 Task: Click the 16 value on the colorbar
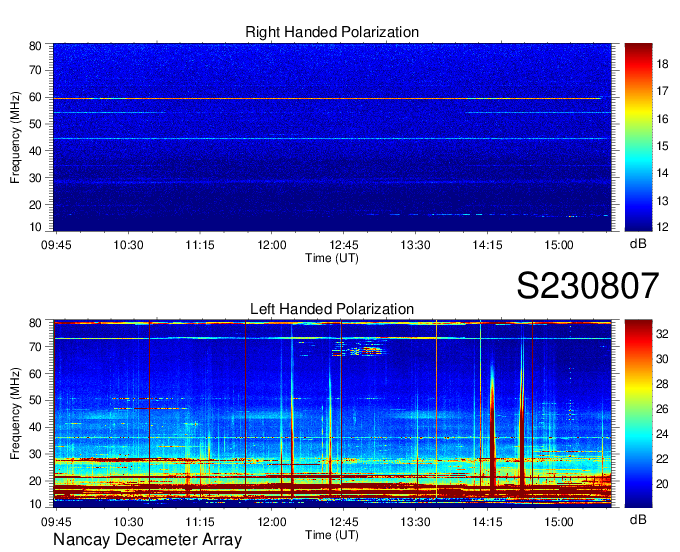pos(662,119)
